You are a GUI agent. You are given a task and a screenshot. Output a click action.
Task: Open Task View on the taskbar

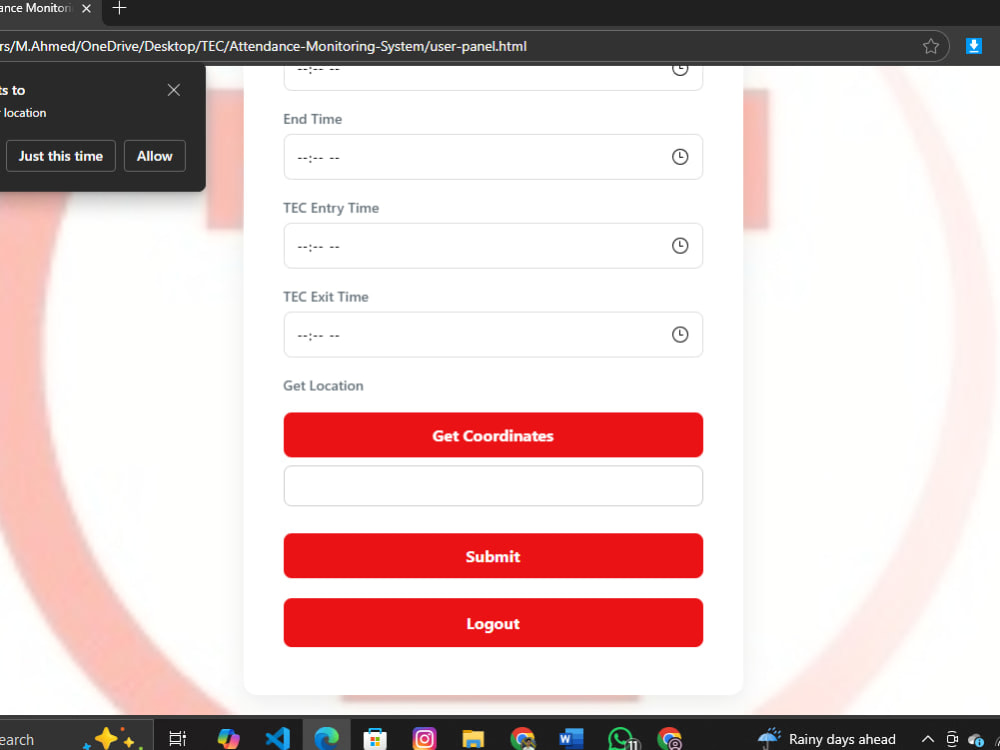coord(177,739)
